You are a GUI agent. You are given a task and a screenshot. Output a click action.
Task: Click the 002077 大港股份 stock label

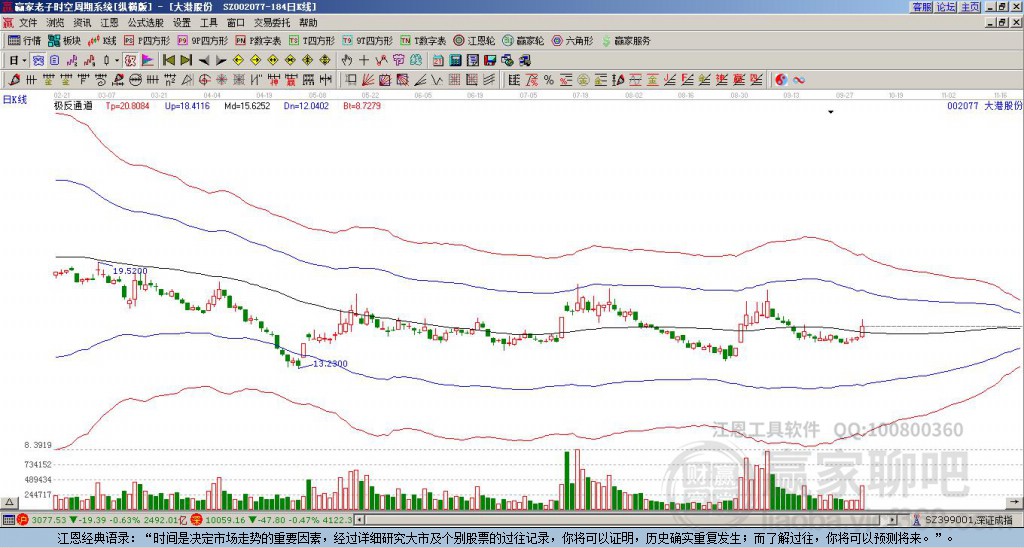pos(985,106)
